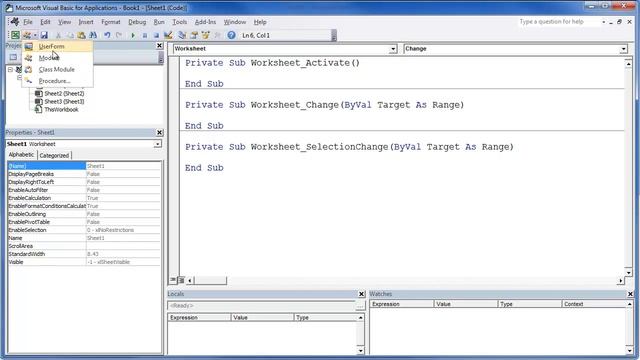640x360 pixels.
Task: Open the Format menu
Action: point(111,22)
